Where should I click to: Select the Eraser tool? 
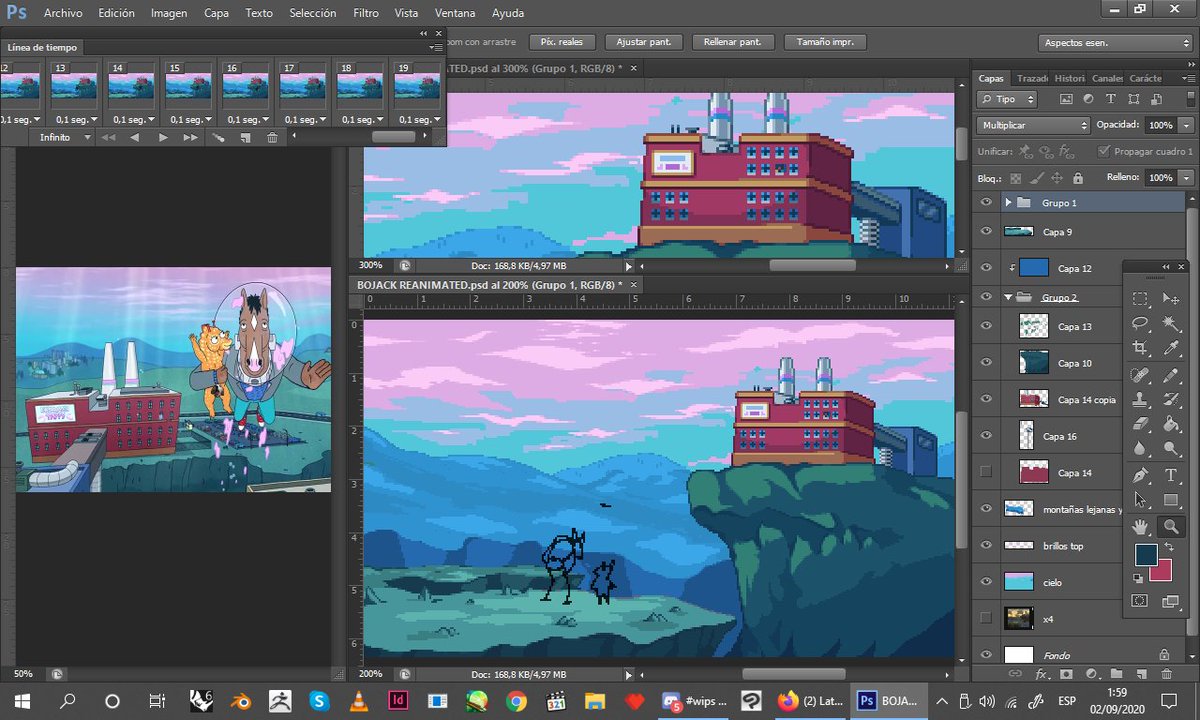pos(1139,424)
